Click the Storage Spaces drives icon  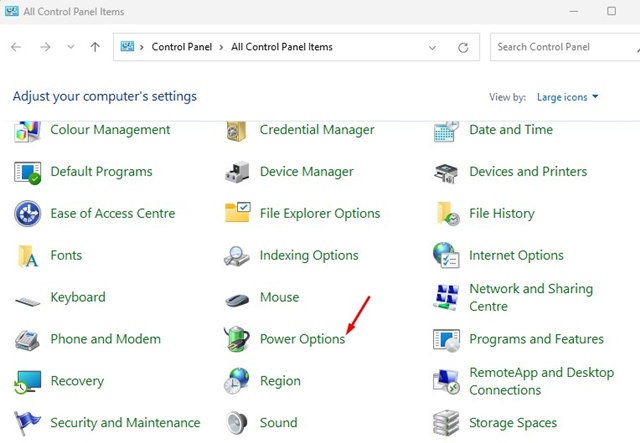click(x=446, y=423)
